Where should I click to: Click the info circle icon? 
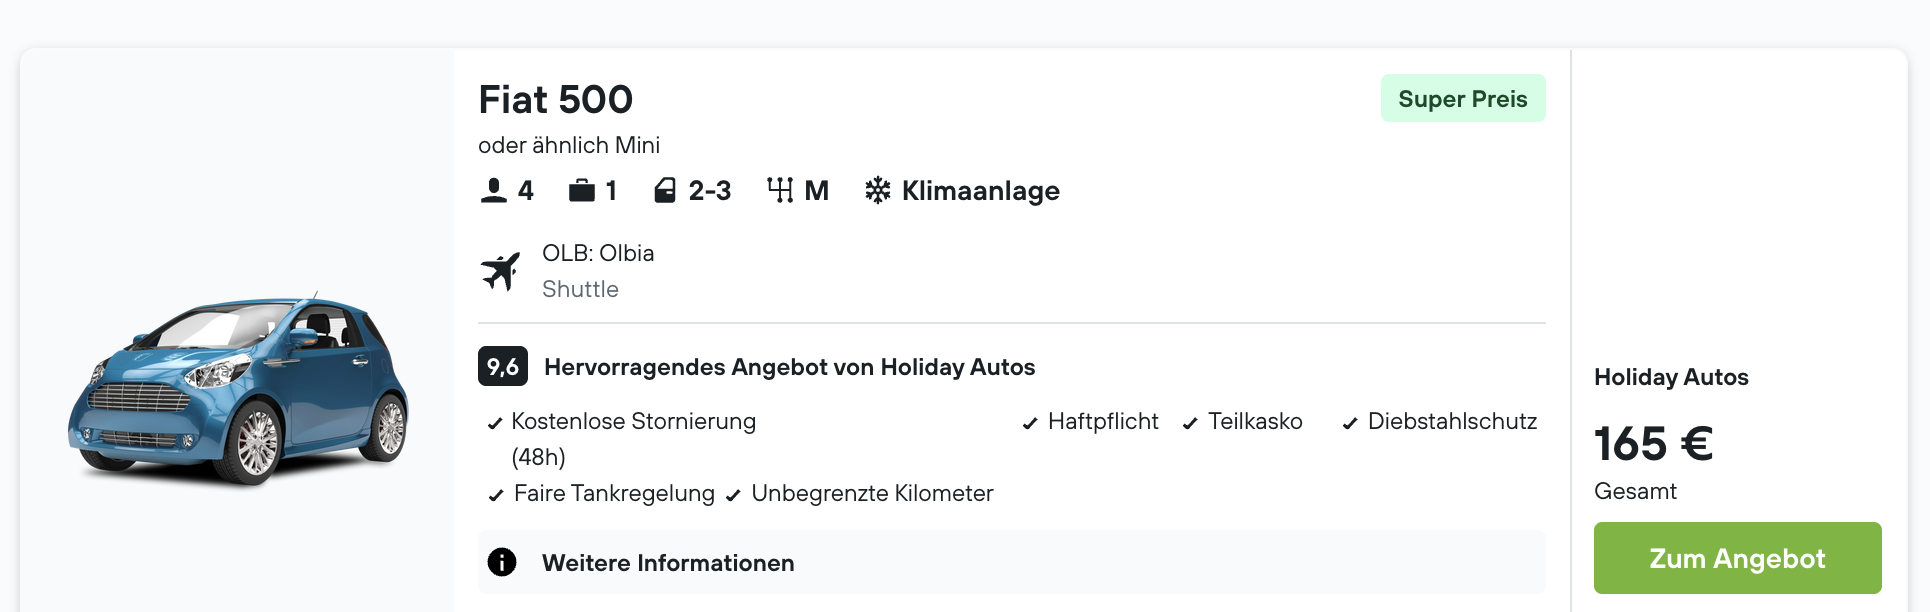[x=502, y=562]
